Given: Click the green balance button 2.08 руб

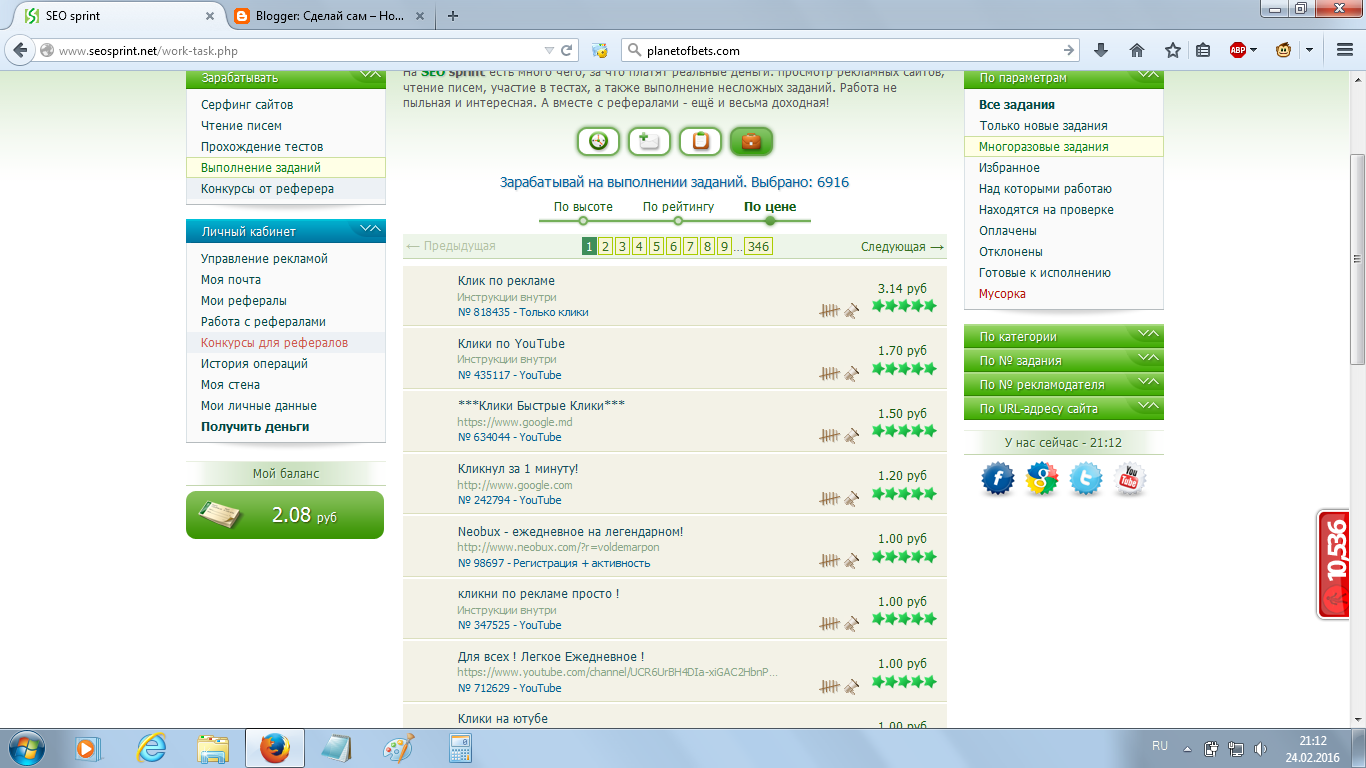Looking at the screenshot, I should 285,515.
